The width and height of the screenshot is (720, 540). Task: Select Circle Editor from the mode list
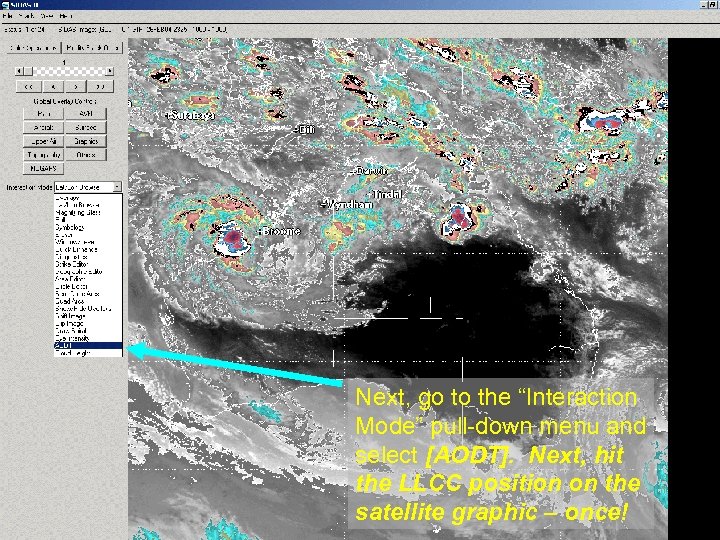tap(88, 287)
